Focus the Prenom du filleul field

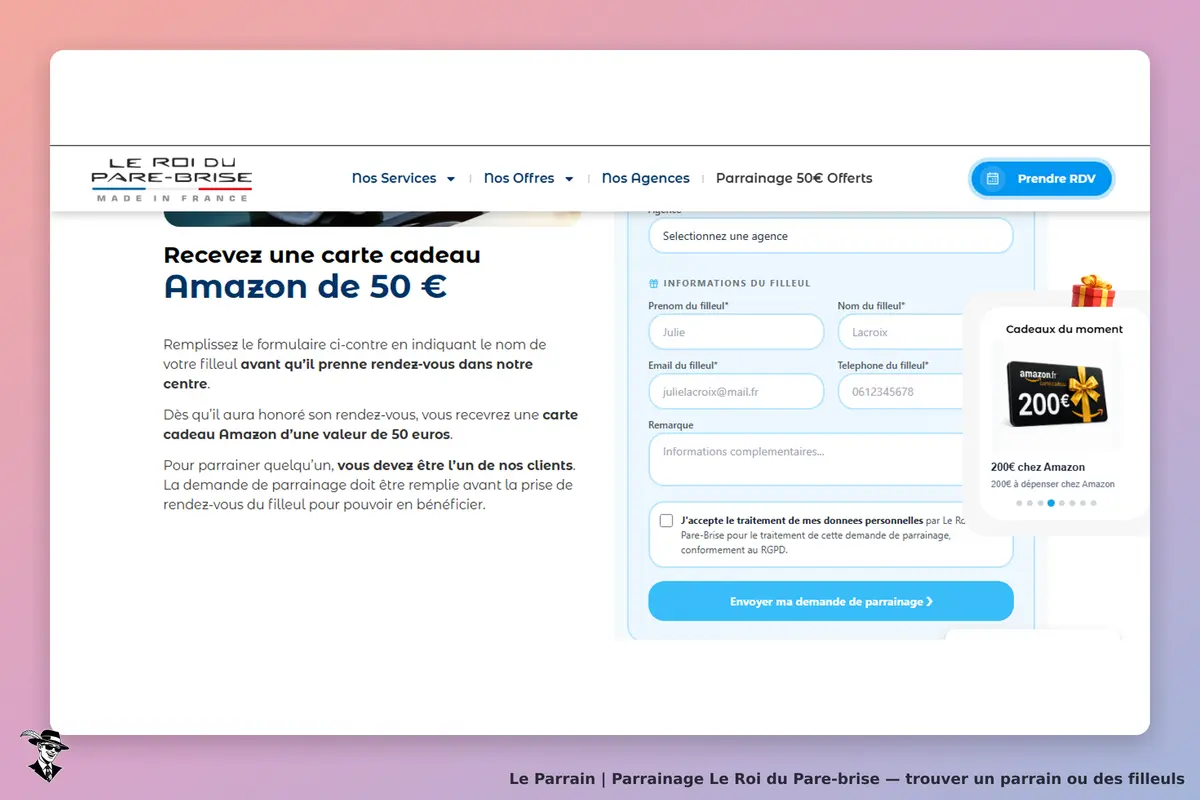tap(736, 332)
